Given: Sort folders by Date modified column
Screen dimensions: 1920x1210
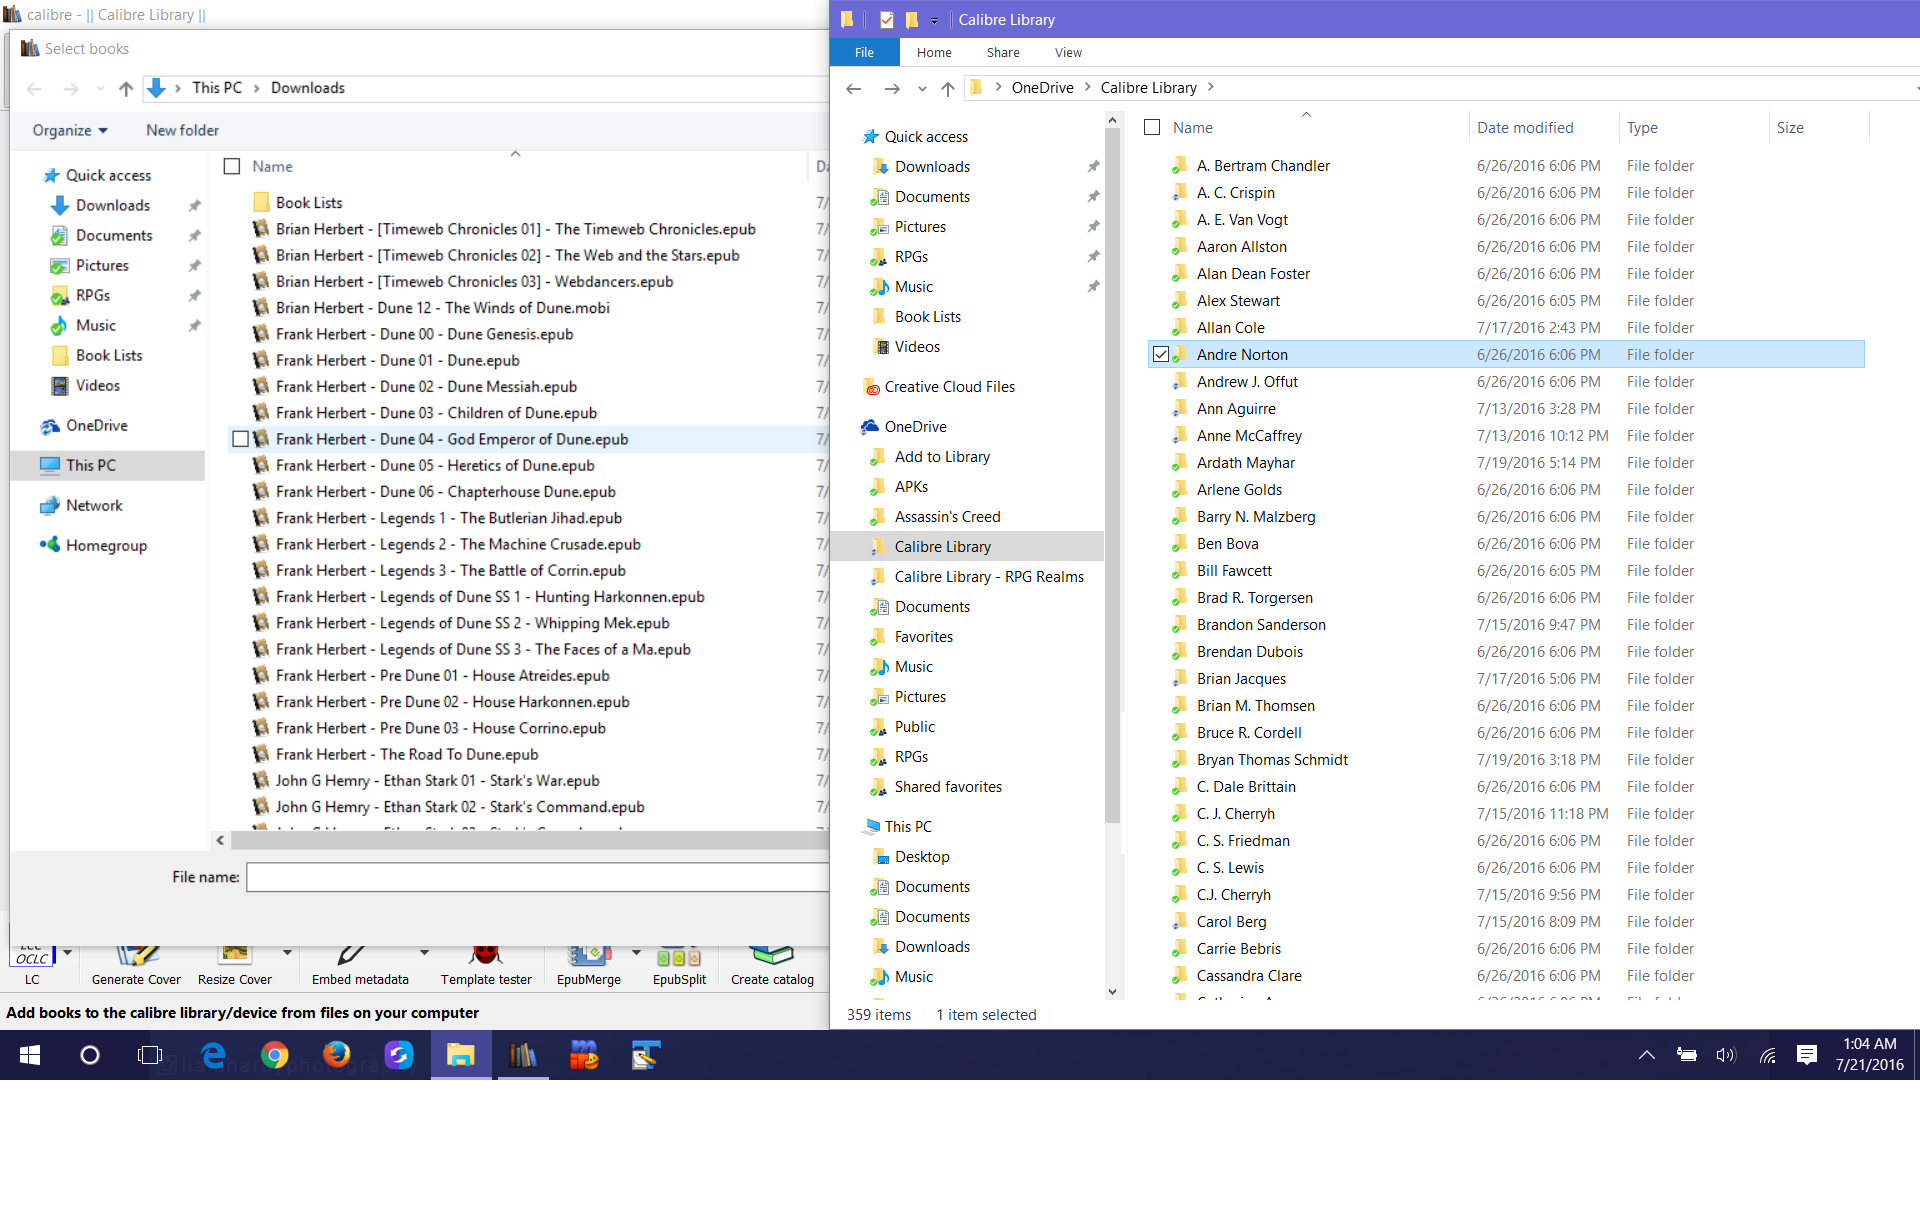Looking at the screenshot, I should (x=1524, y=128).
